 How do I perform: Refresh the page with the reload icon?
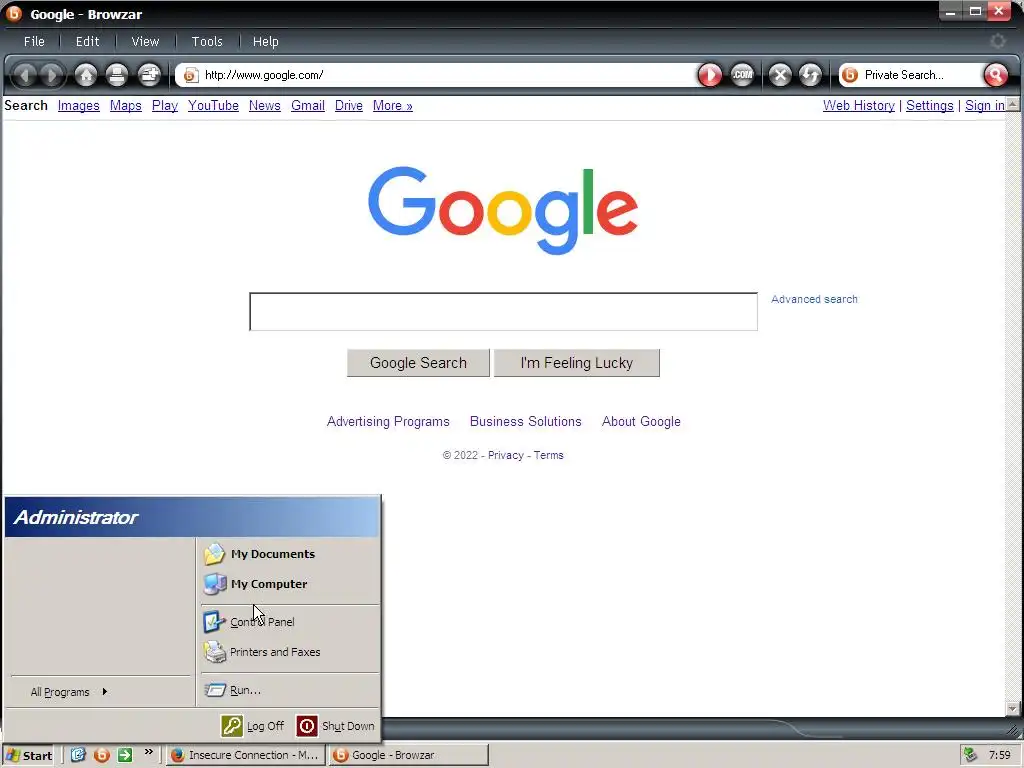(810, 75)
